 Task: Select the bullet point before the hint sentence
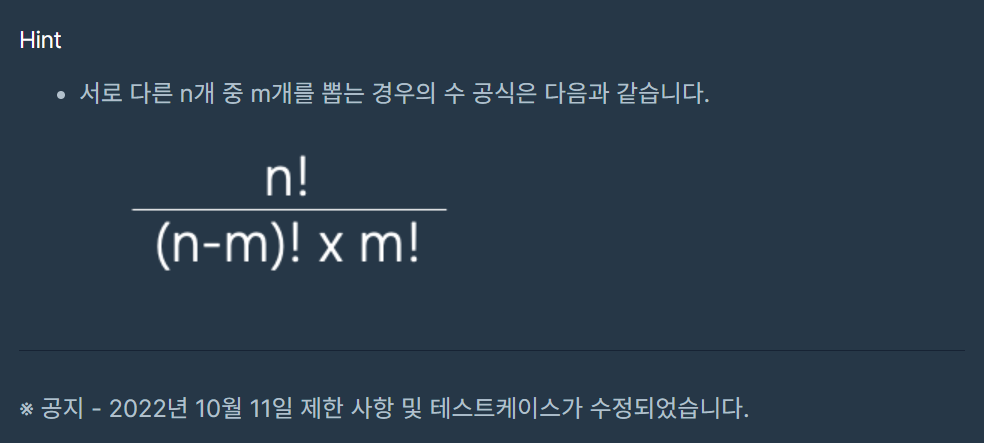[61, 95]
